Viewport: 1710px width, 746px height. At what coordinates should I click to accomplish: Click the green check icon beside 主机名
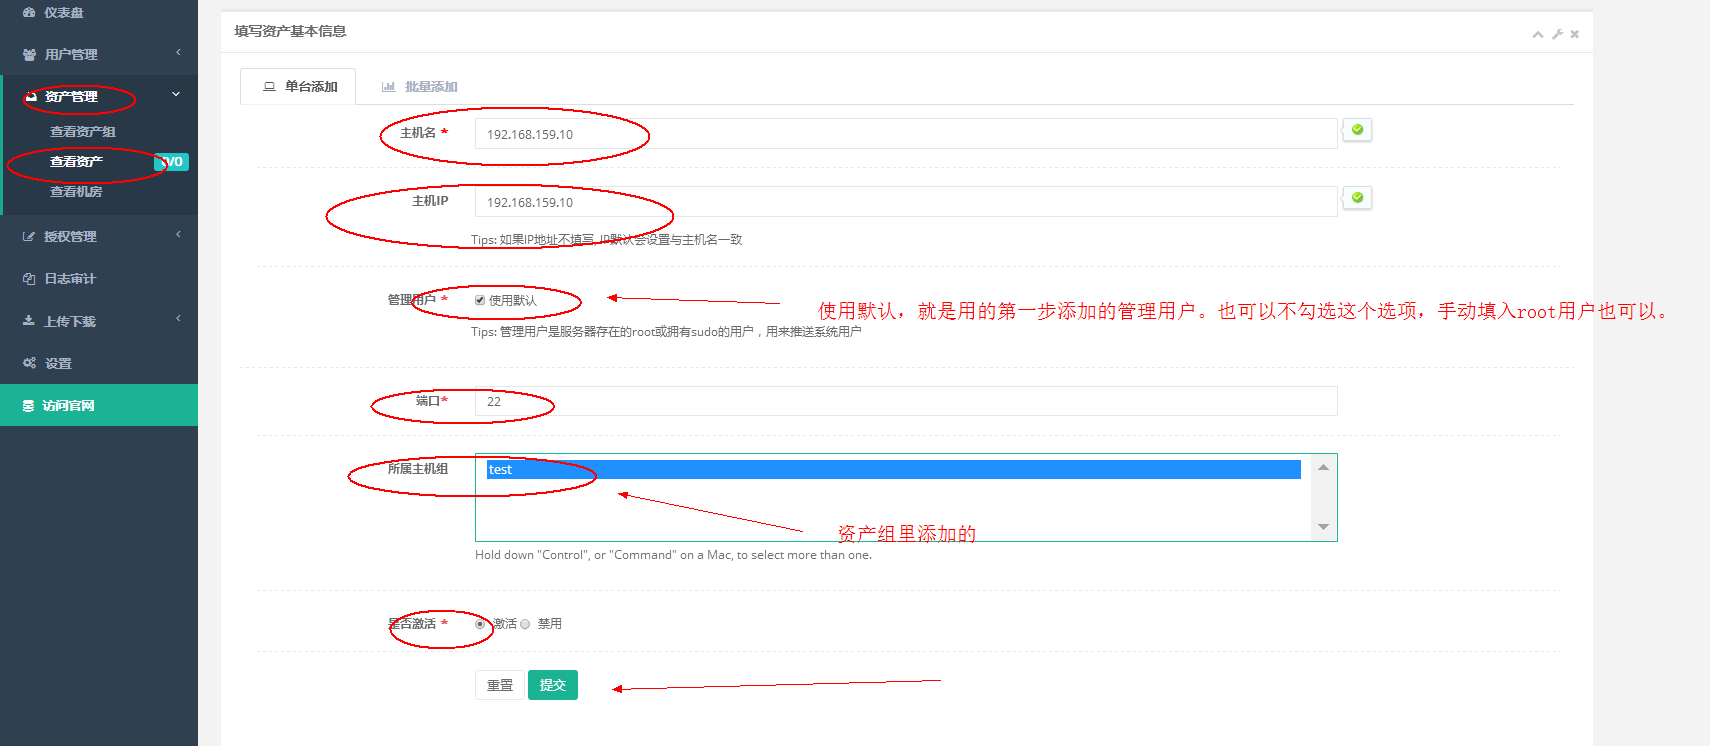coord(1357,129)
